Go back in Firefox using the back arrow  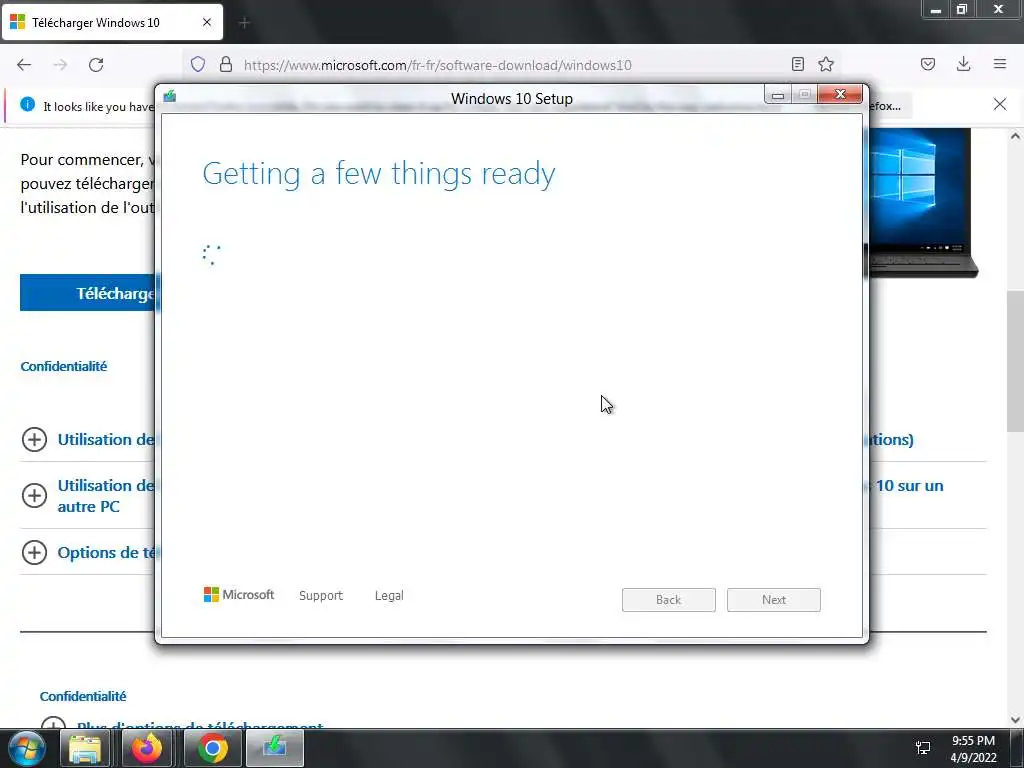coord(24,65)
